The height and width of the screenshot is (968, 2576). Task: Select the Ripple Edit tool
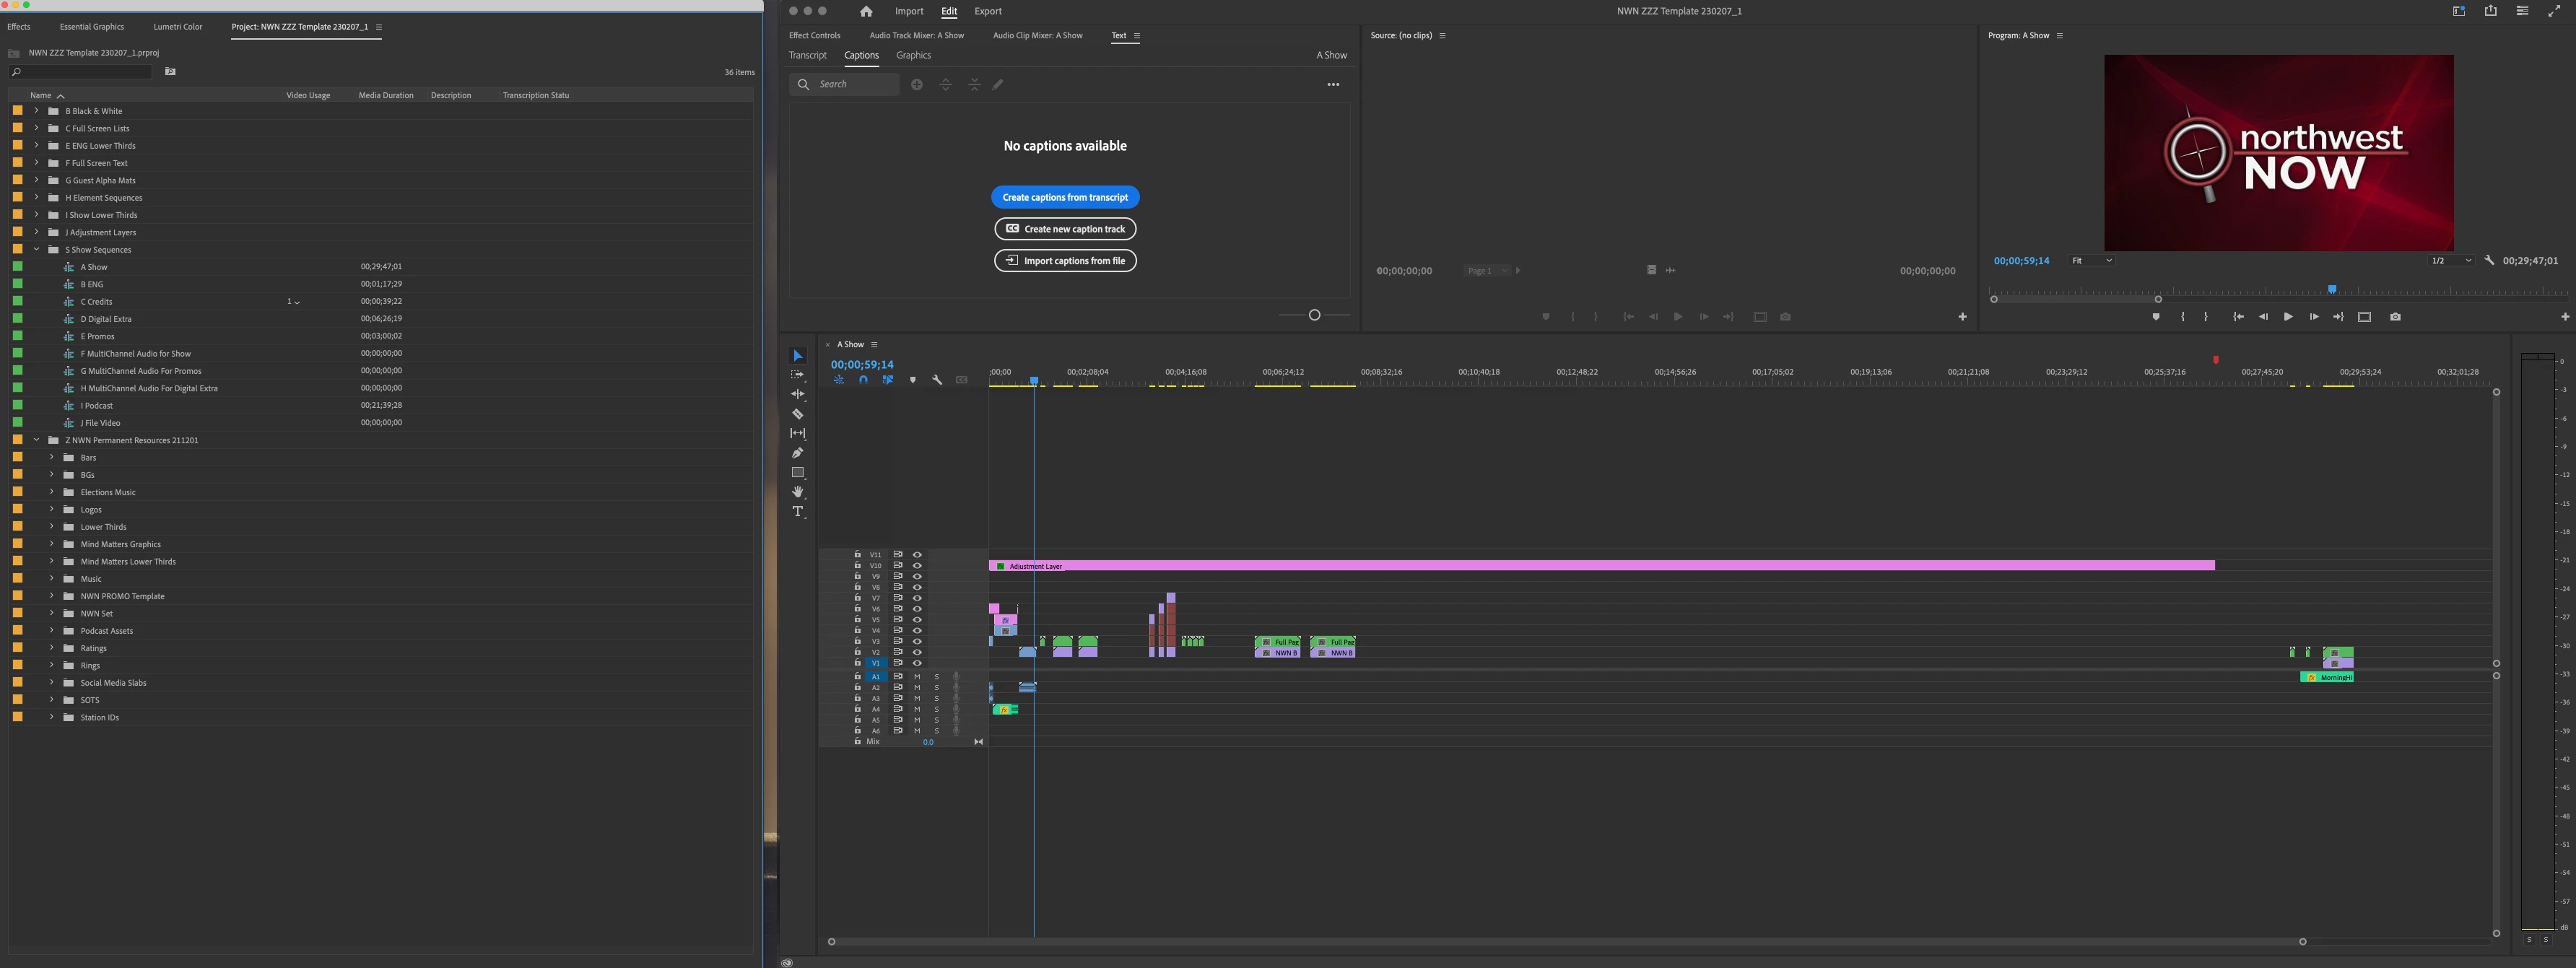click(x=797, y=394)
